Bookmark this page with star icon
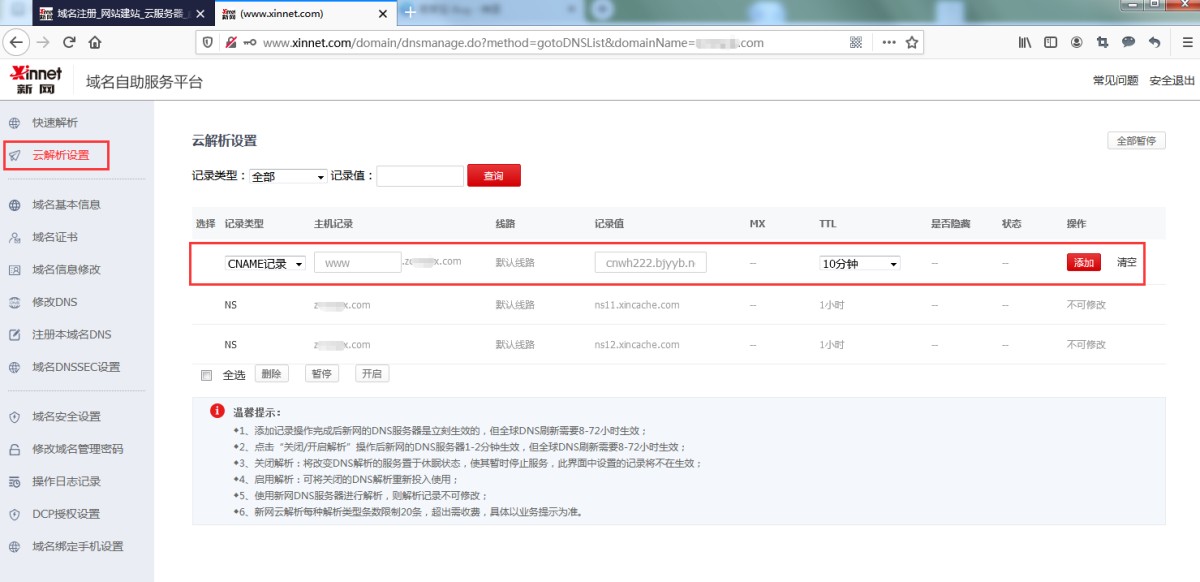This screenshot has height=582, width=1200. tap(912, 42)
